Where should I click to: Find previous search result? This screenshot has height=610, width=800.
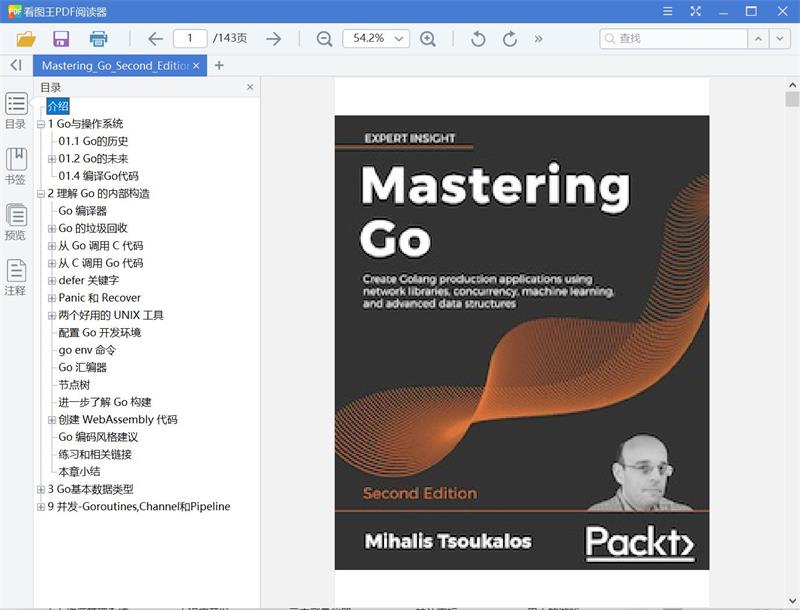pos(758,38)
